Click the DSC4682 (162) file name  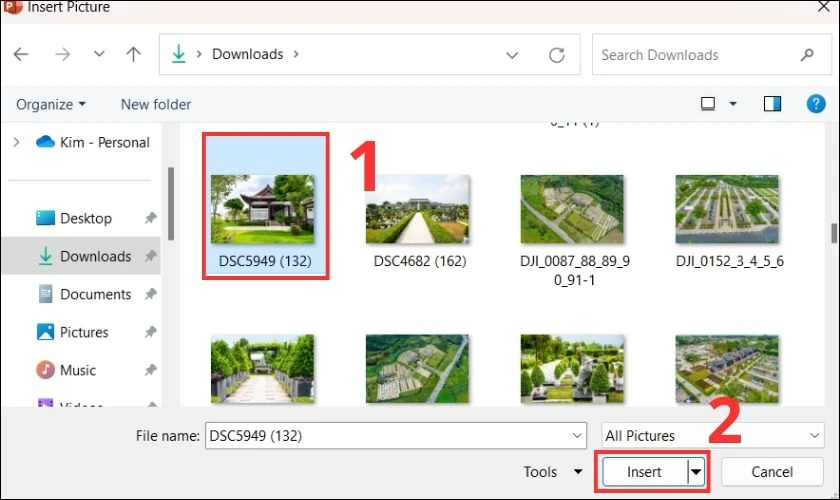click(x=420, y=261)
